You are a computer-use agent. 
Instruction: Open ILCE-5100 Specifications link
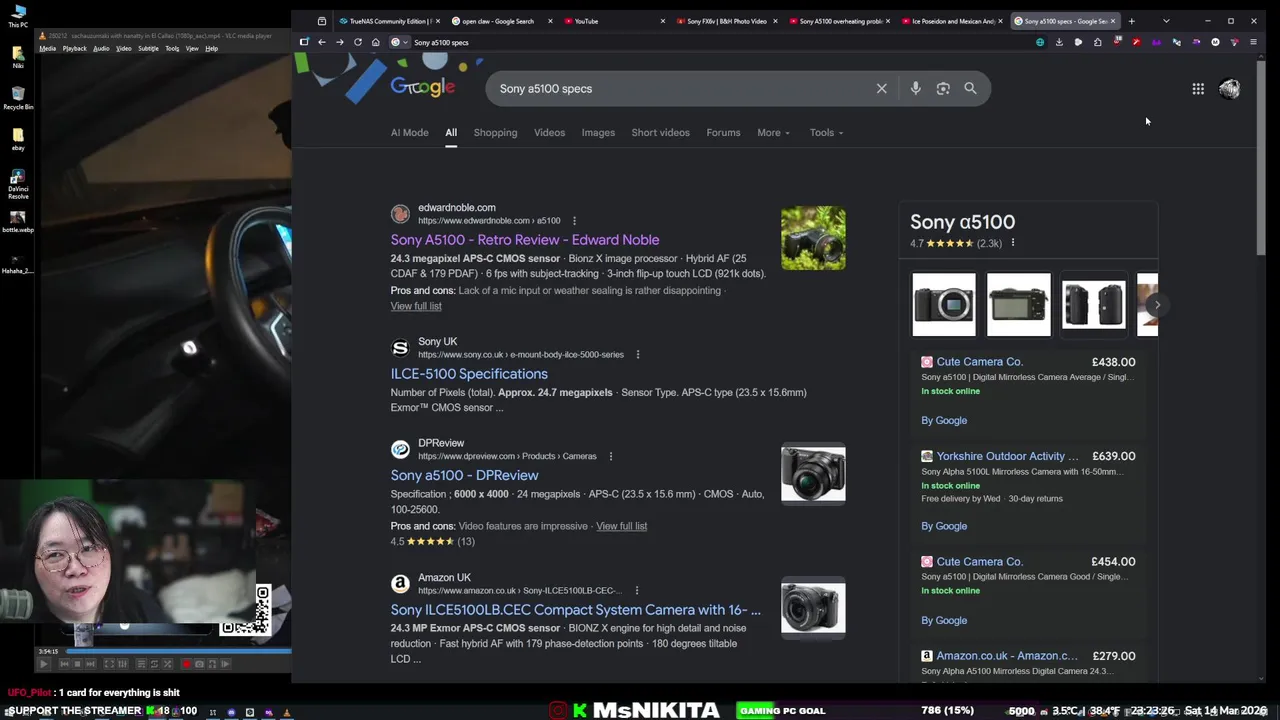point(469,374)
